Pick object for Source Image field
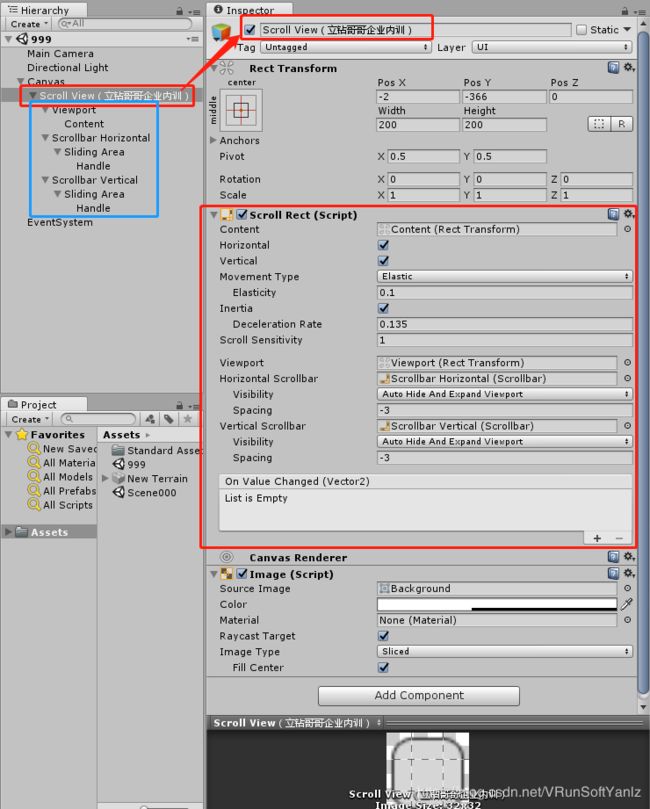Viewport: 650px width, 809px height. coord(627,588)
